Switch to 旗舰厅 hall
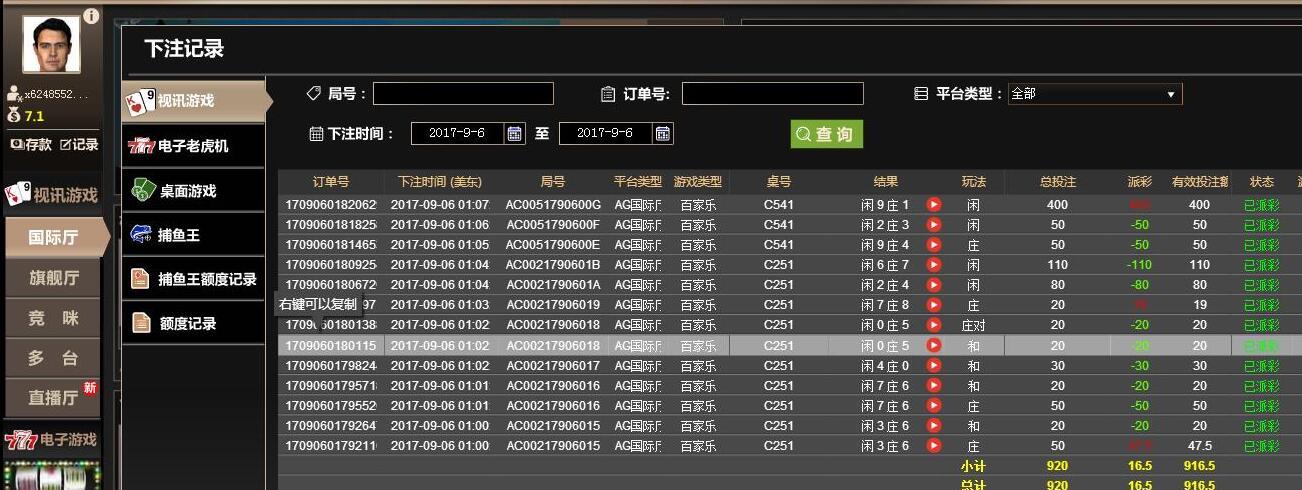The image size is (1302, 490). tap(53, 278)
